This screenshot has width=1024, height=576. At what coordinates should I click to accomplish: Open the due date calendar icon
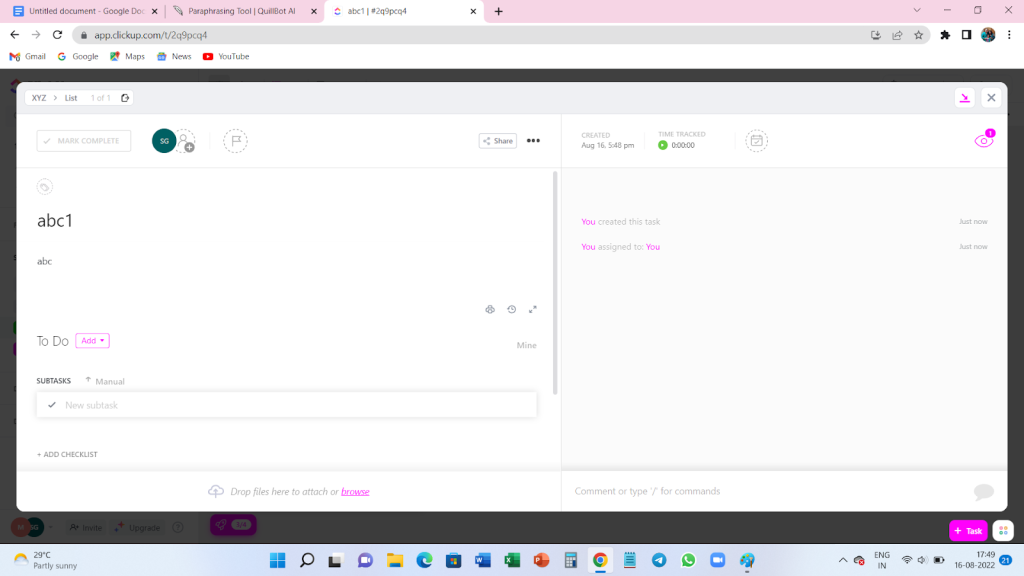757,141
